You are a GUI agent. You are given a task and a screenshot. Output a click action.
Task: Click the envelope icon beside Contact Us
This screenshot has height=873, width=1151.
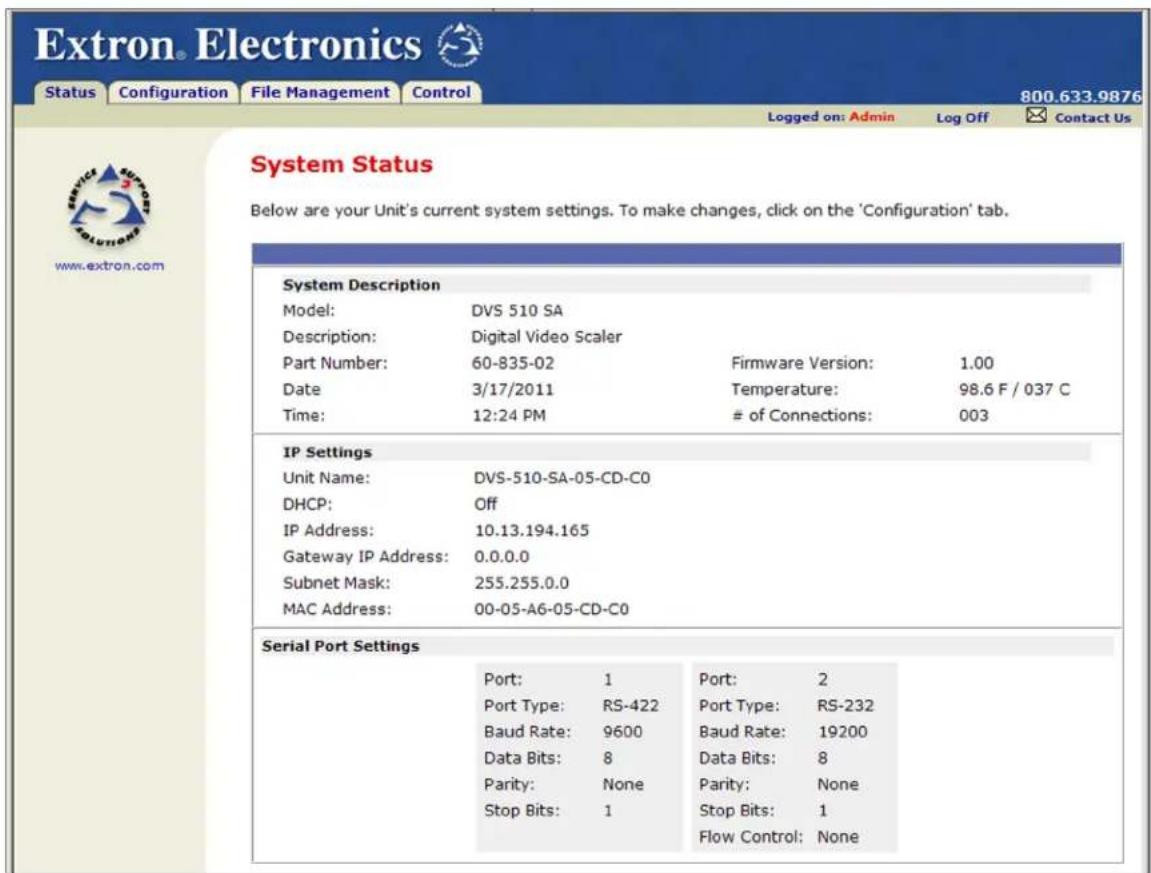coord(1036,115)
